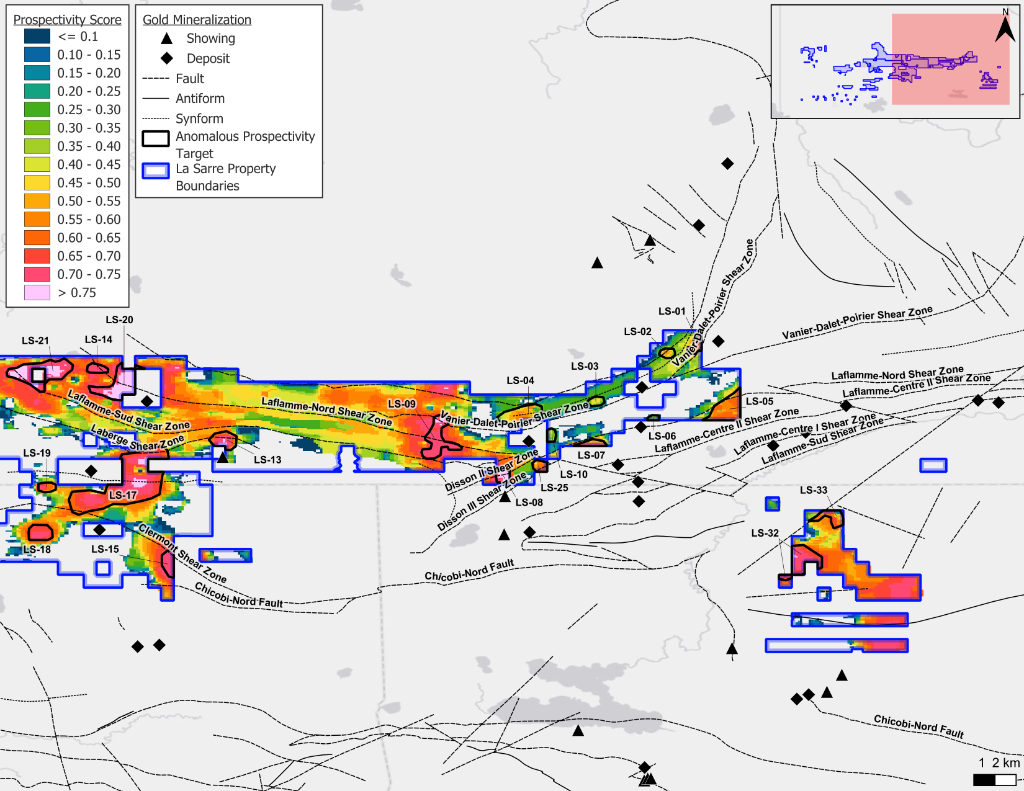Click the 0.40 - 0.45 yellow-green legend swatch

(37, 165)
